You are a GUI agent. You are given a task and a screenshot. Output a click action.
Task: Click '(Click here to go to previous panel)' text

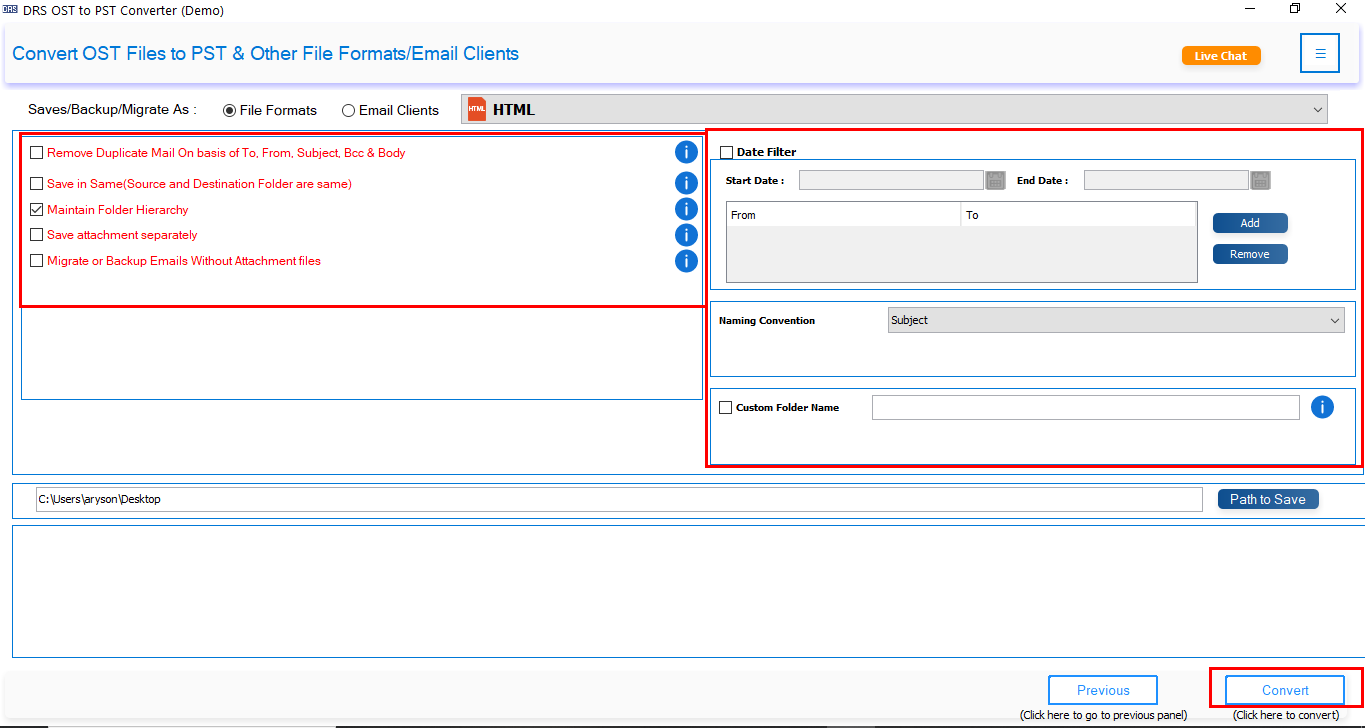coord(1103,715)
